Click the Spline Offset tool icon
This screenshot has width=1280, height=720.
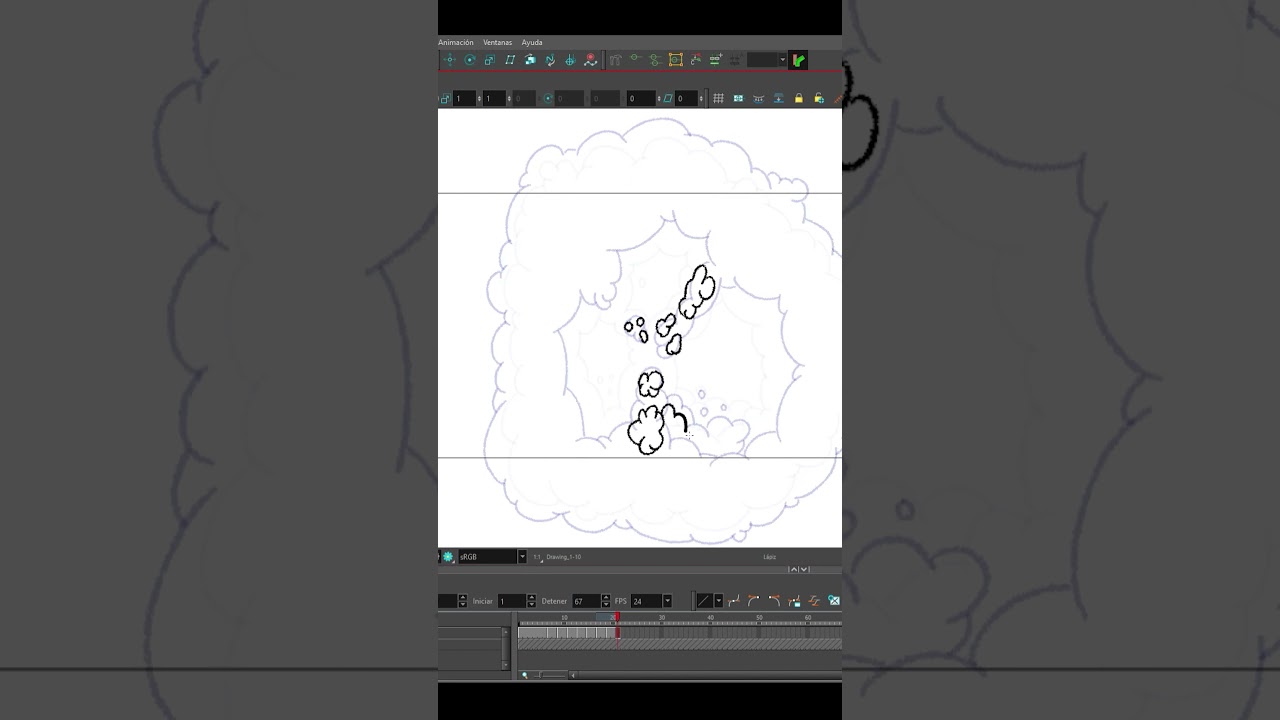(x=550, y=60)
